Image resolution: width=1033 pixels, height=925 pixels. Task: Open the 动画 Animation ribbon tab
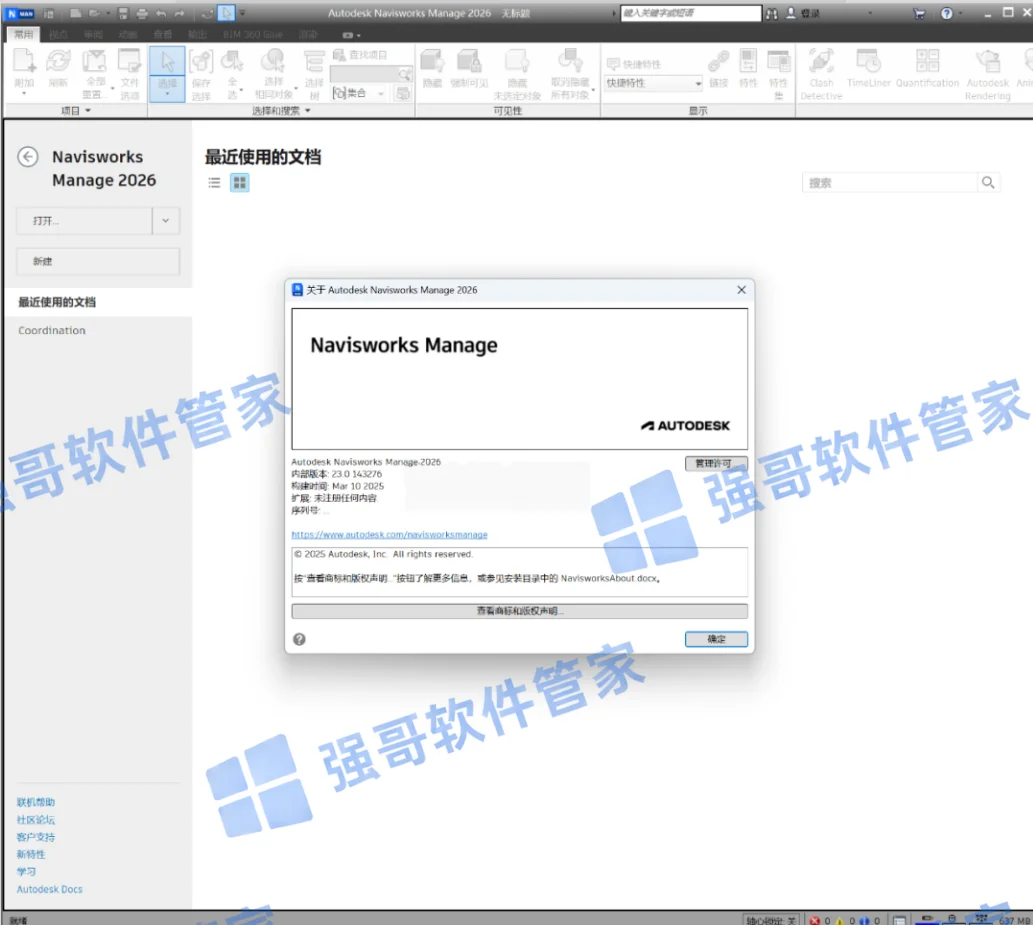coord(128,34)
